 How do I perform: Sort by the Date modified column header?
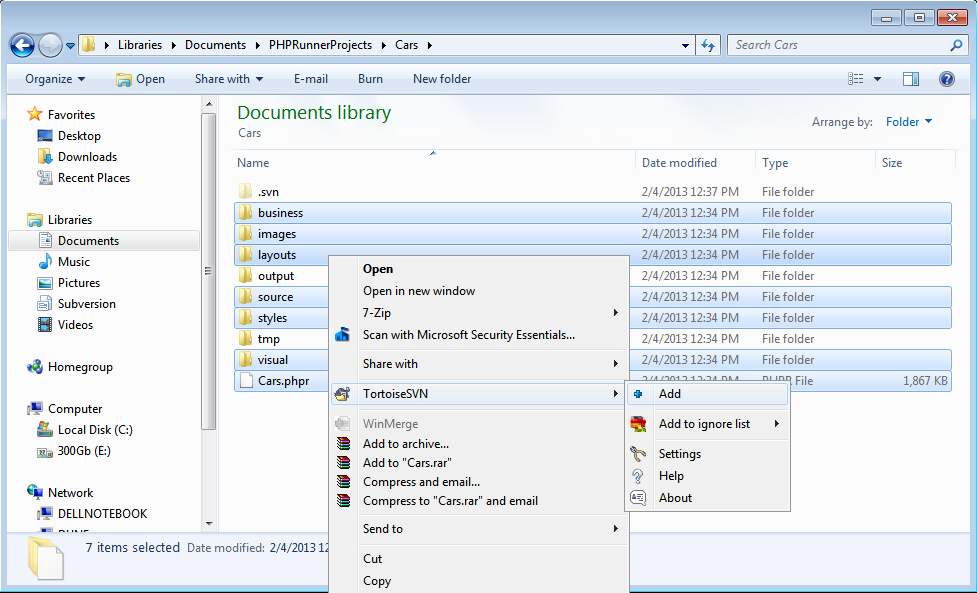coord(695,163)
